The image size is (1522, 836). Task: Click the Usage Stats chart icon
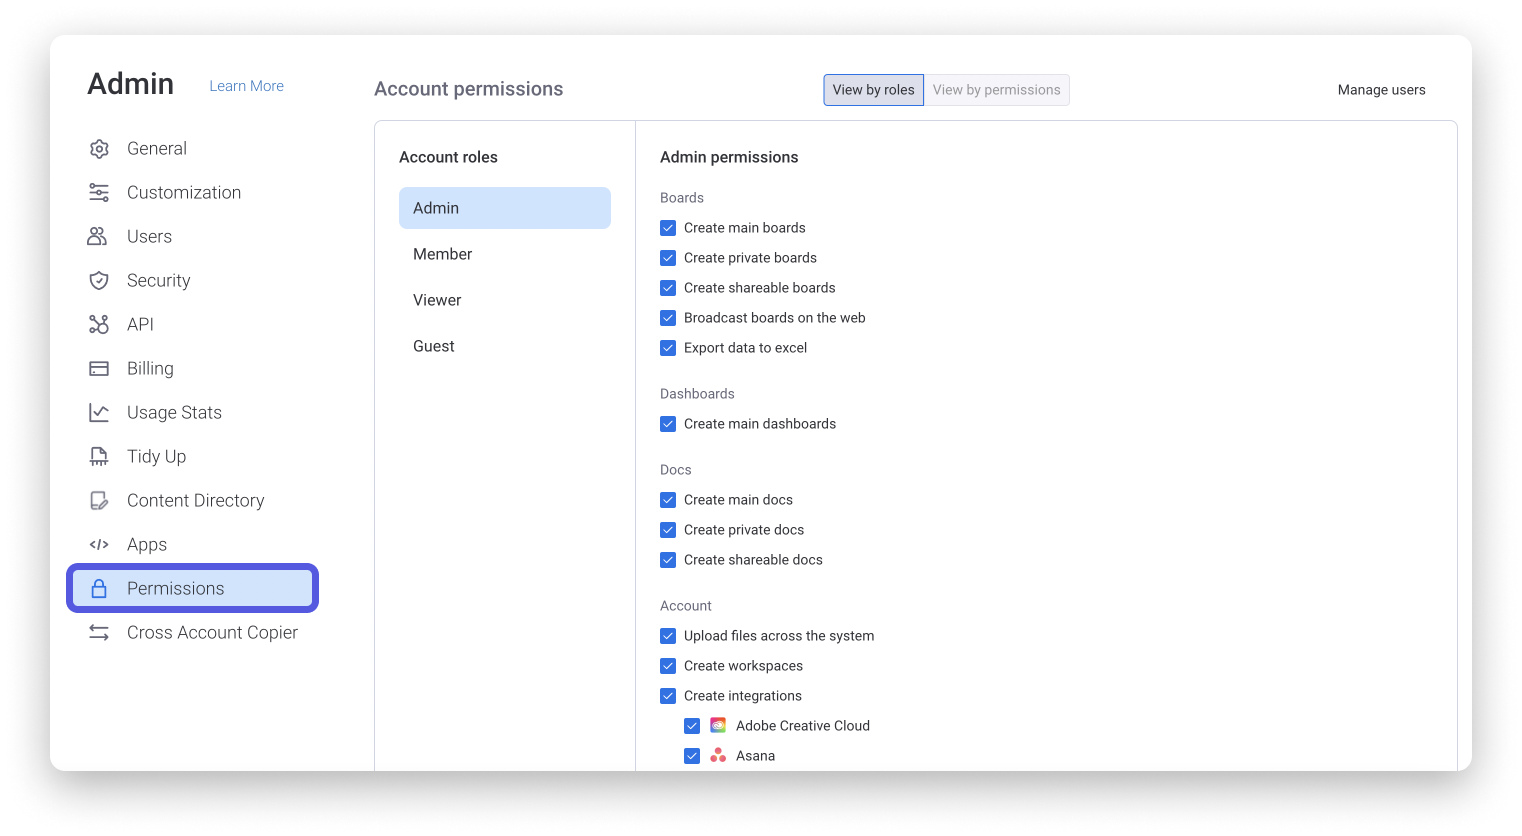click(99, 413)
